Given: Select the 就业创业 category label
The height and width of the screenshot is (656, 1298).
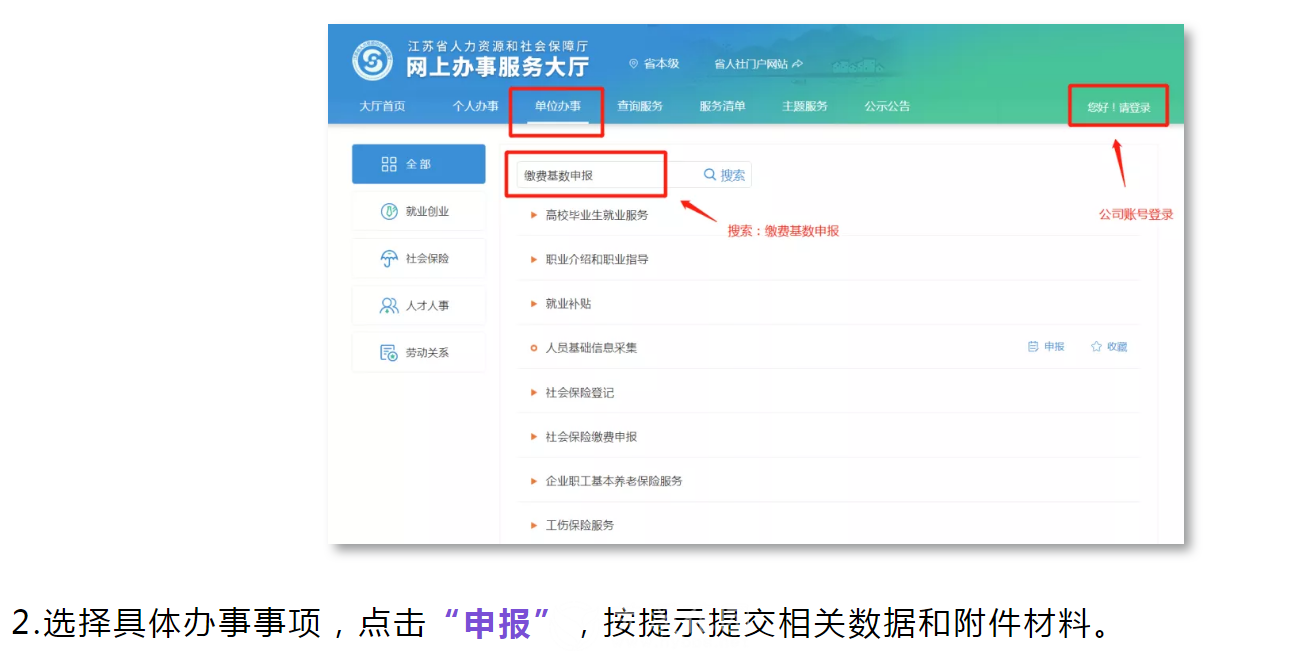Looking at the screenshot, I should pos(427,211).
